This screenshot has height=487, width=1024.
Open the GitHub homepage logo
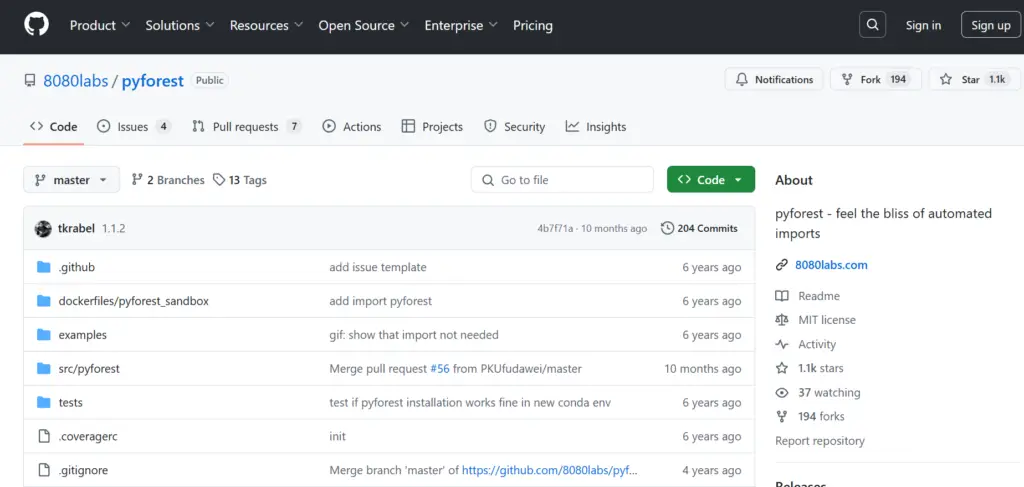[37, 25]
